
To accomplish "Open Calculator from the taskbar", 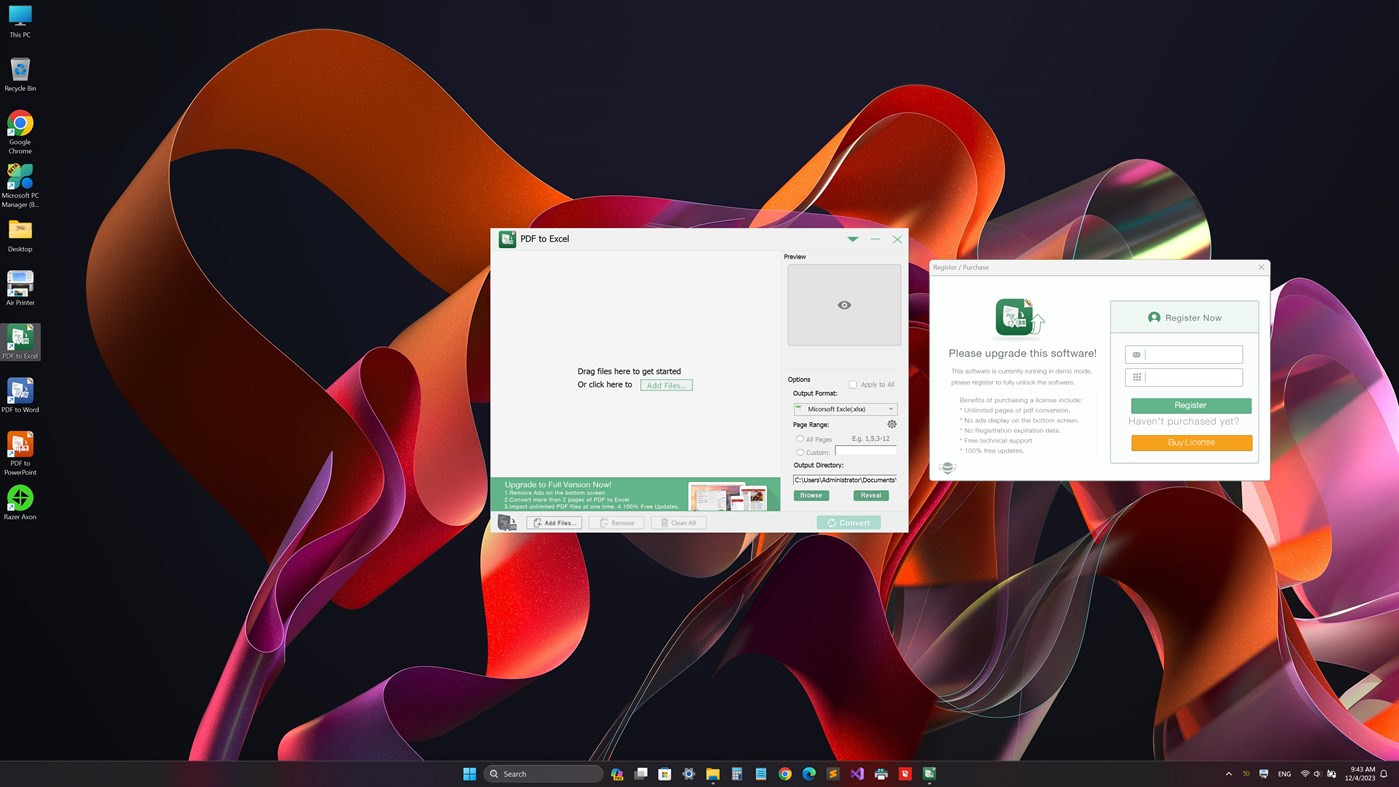I will [x=737, y=774].
